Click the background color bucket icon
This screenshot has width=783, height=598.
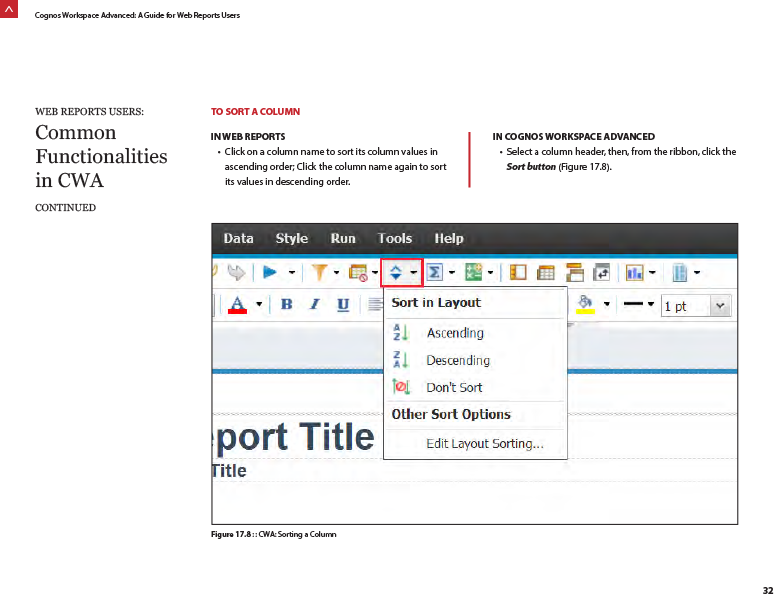[x=585, y=304]
